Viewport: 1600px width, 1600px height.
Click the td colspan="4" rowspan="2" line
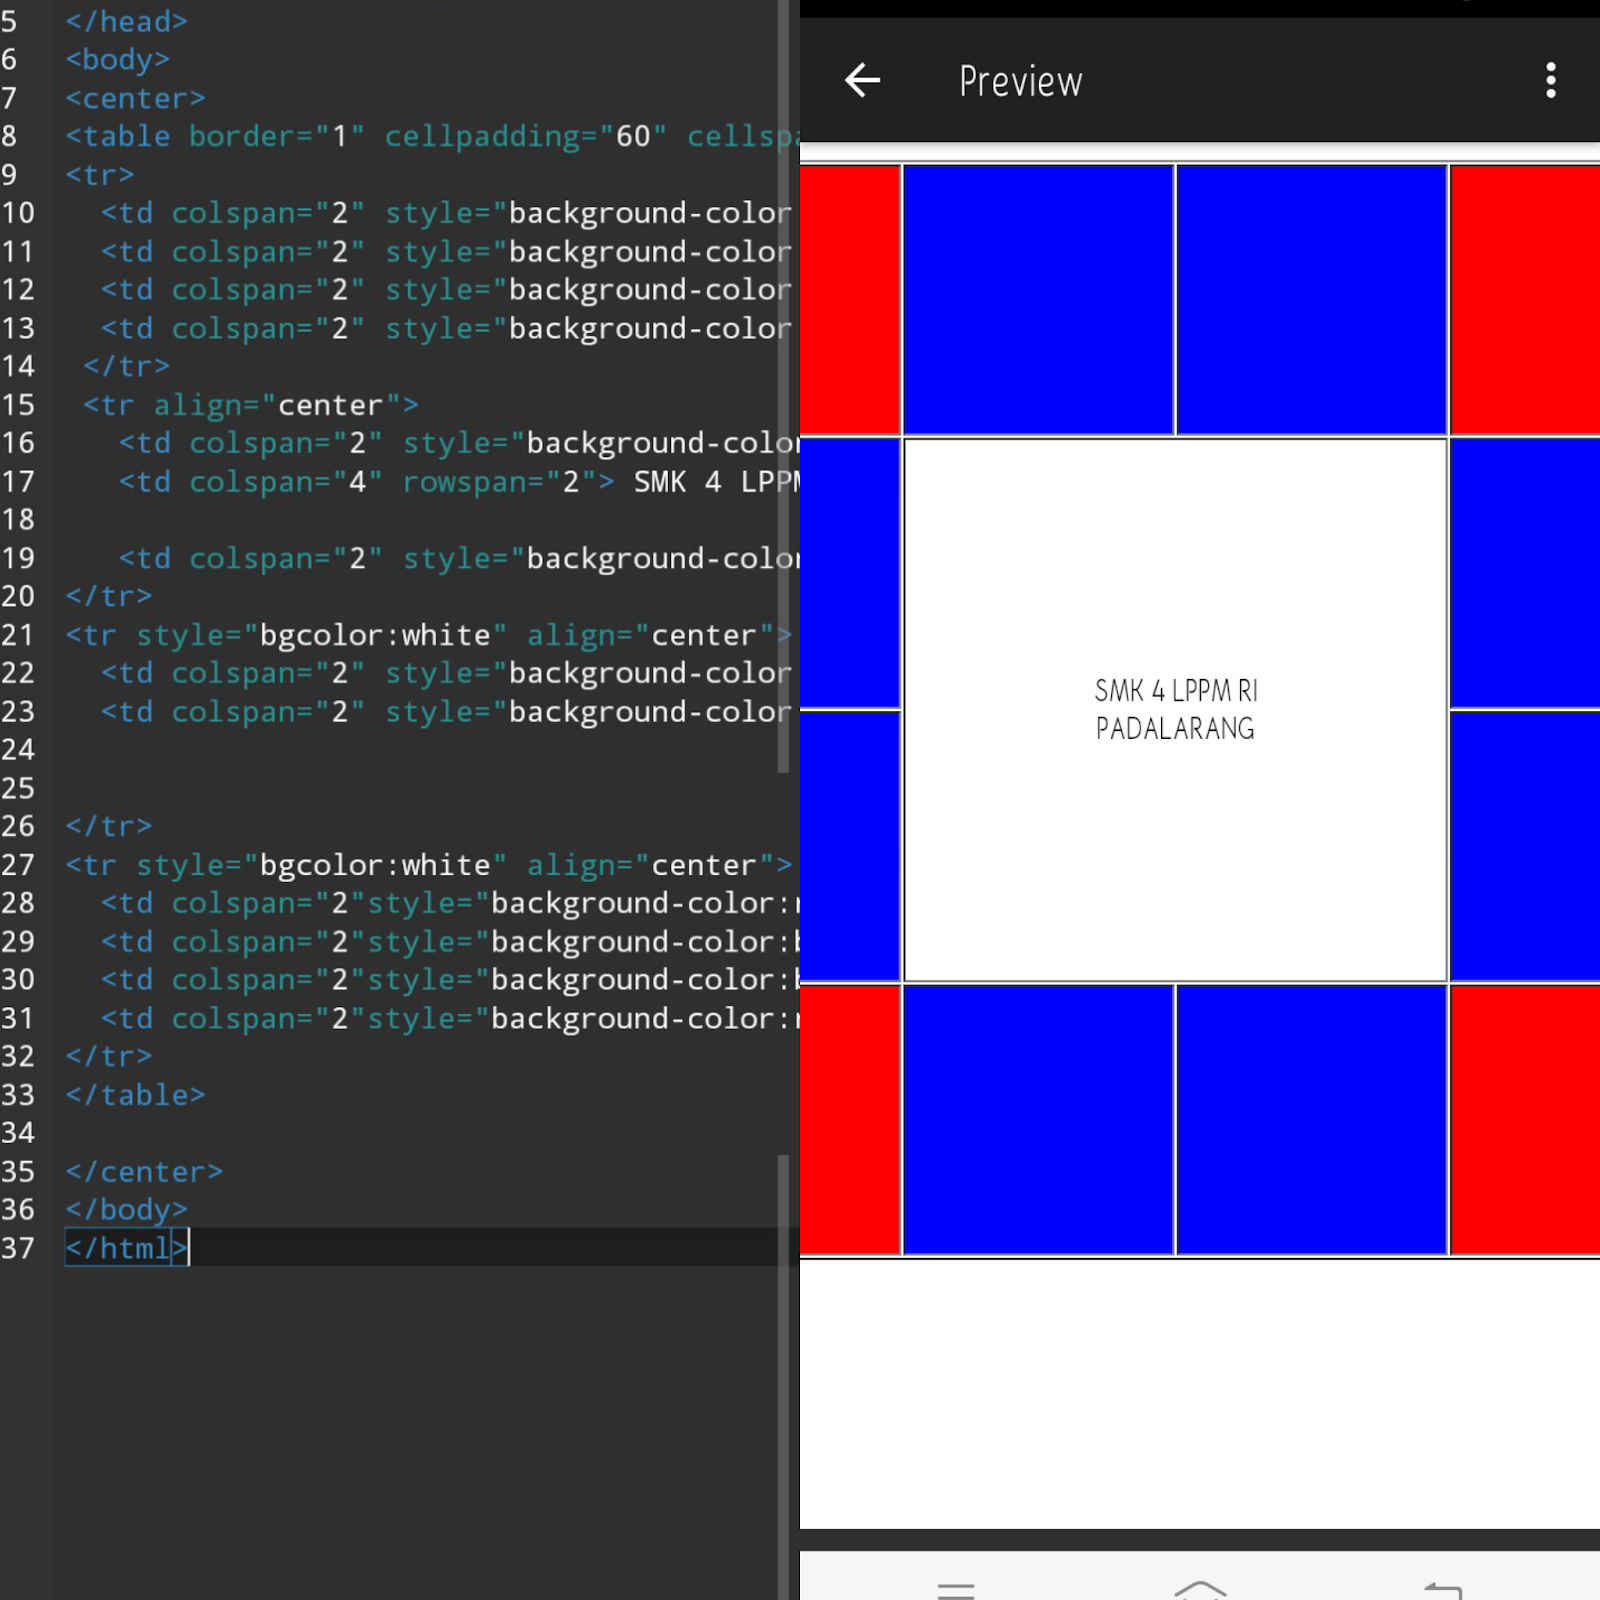[x=459, y=482]
